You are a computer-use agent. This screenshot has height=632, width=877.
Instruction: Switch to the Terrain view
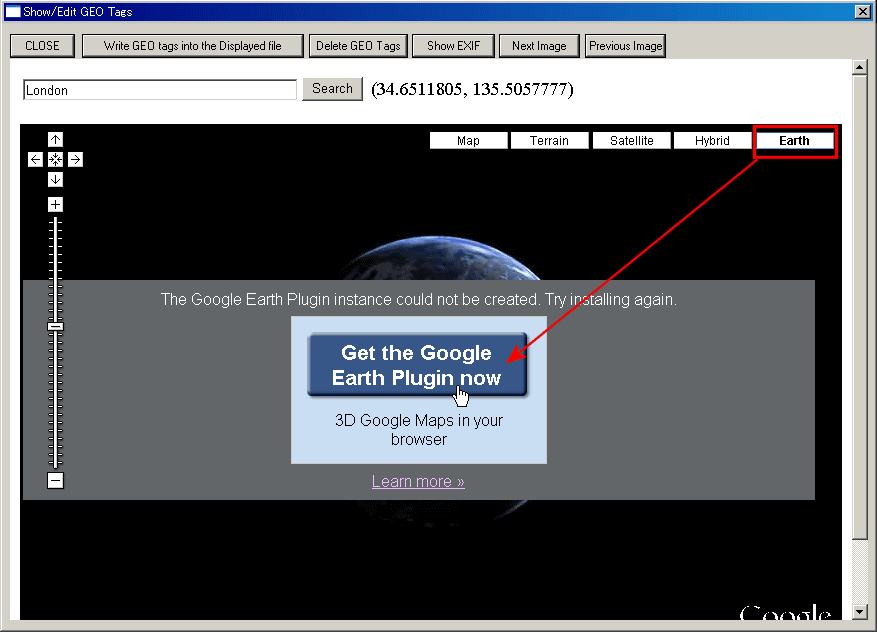coord(549,140)
